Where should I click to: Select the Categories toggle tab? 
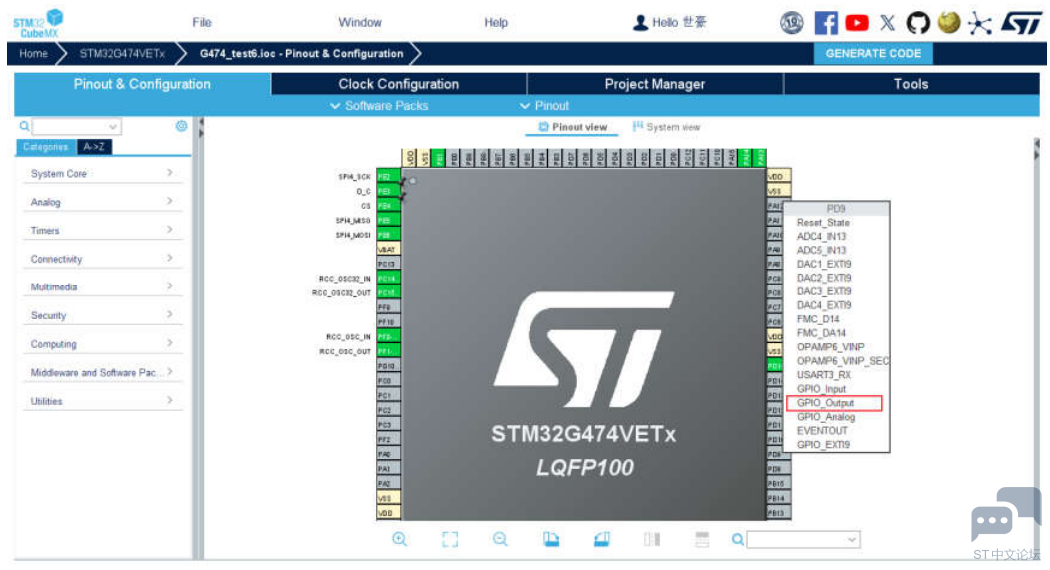pyautogui.click(x=46, y=147)
